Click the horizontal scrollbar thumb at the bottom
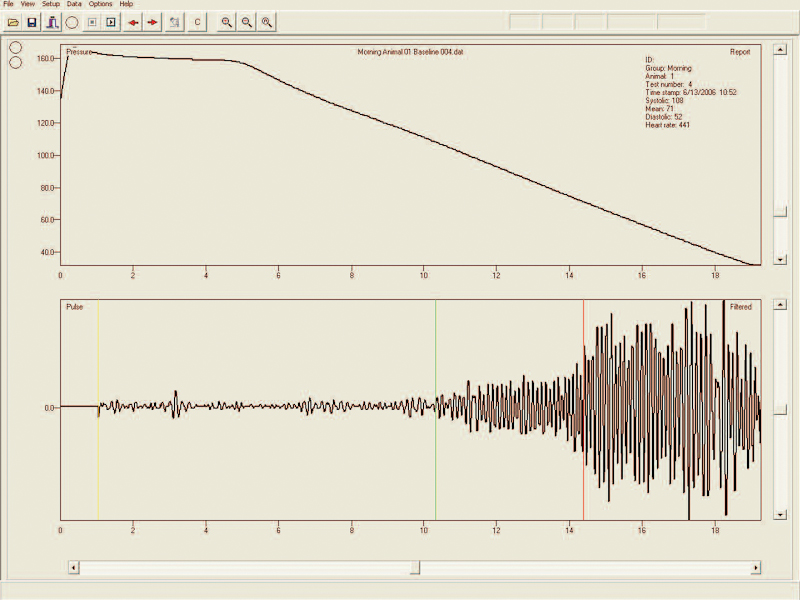 pos(415,567)
